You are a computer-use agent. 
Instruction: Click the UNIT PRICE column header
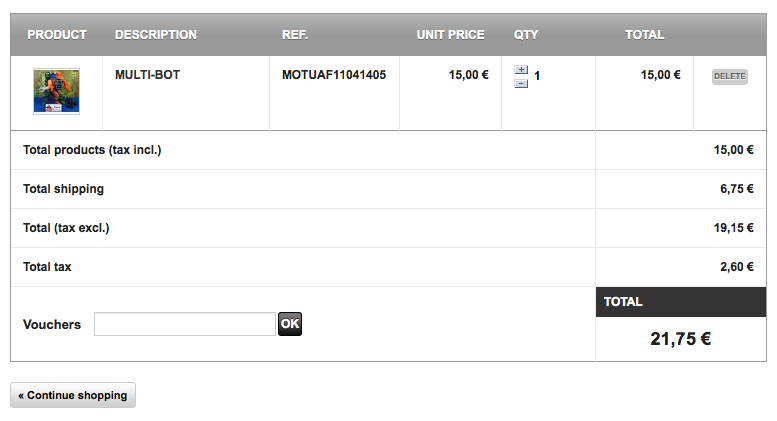(x=450, y=35)
